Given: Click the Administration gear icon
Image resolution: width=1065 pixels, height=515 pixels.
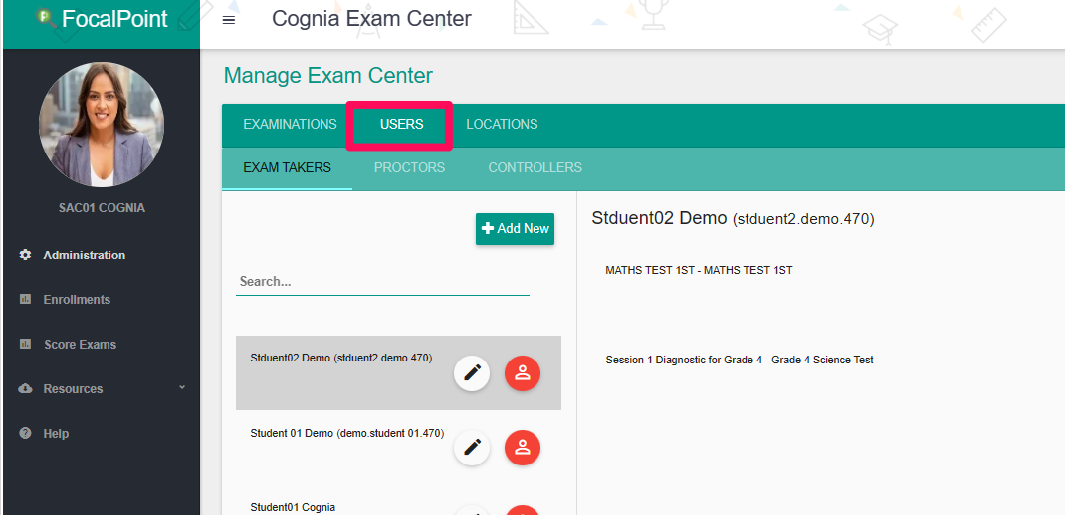Looking at the screenshot, I should click(25, 255).
